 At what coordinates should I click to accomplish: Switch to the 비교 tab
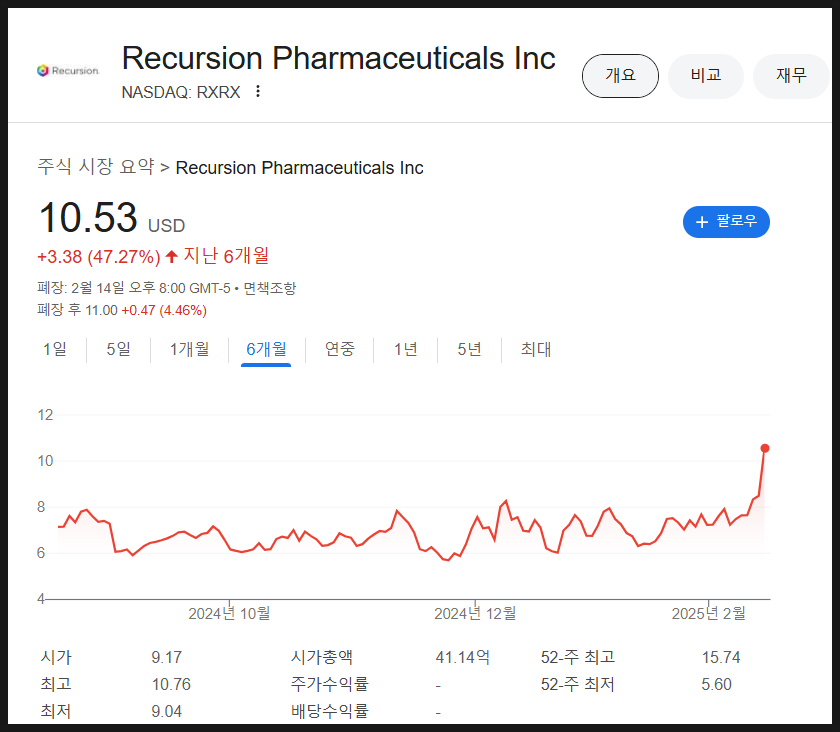click(x=706, y=76)
